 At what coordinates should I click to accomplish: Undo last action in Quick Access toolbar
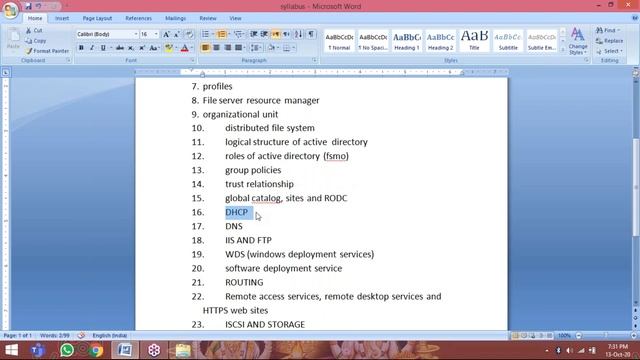pyautogui.click(x=38, y=6)
